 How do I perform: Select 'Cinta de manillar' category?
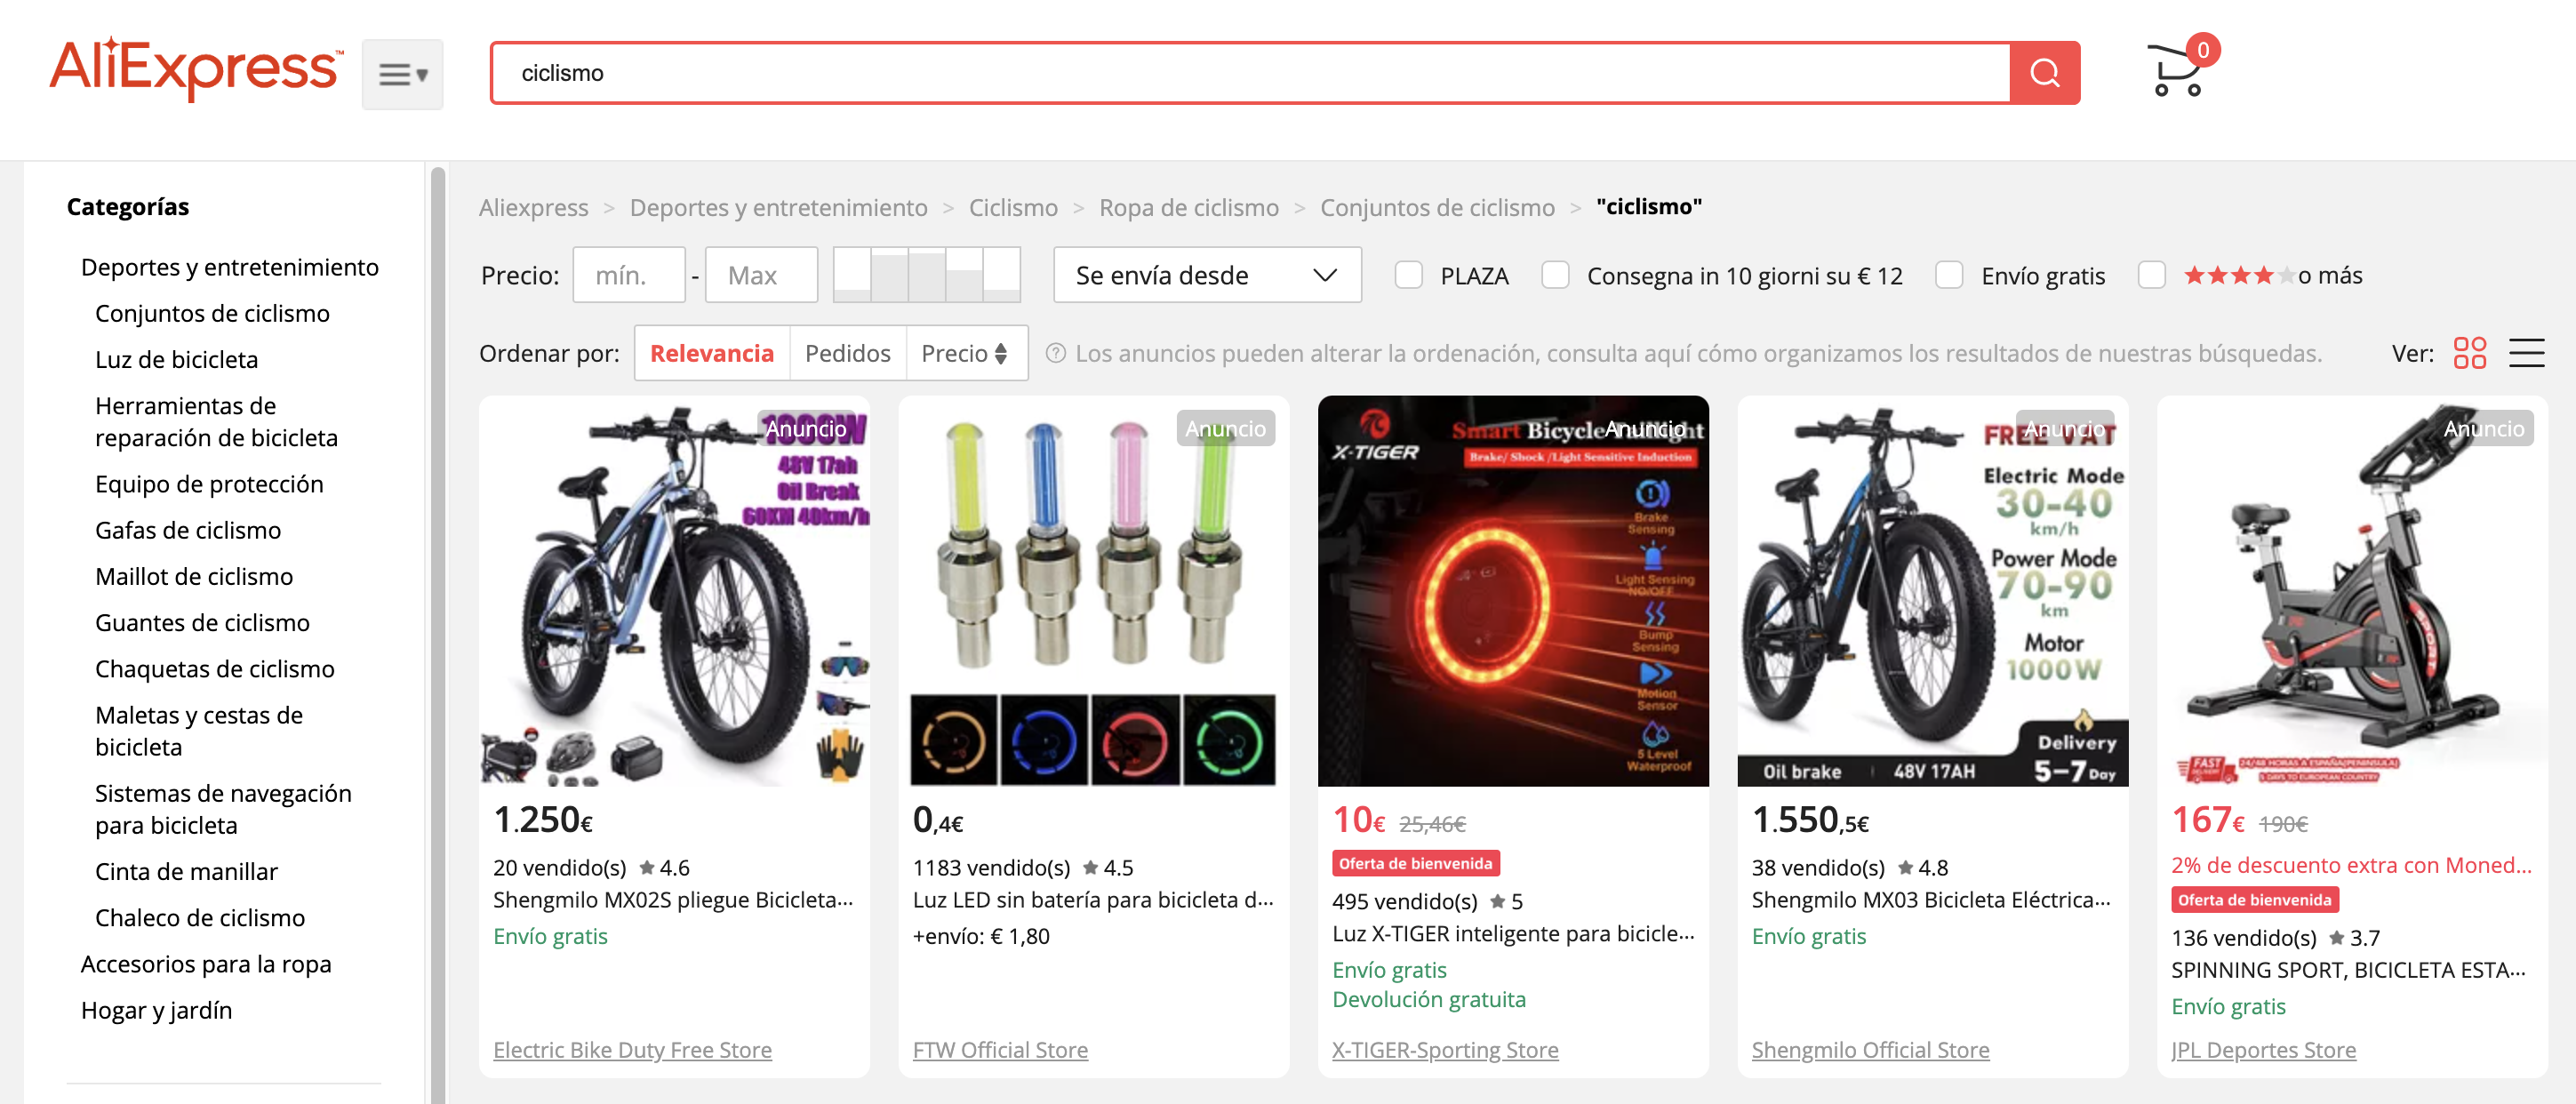click(x=186, y=871)
